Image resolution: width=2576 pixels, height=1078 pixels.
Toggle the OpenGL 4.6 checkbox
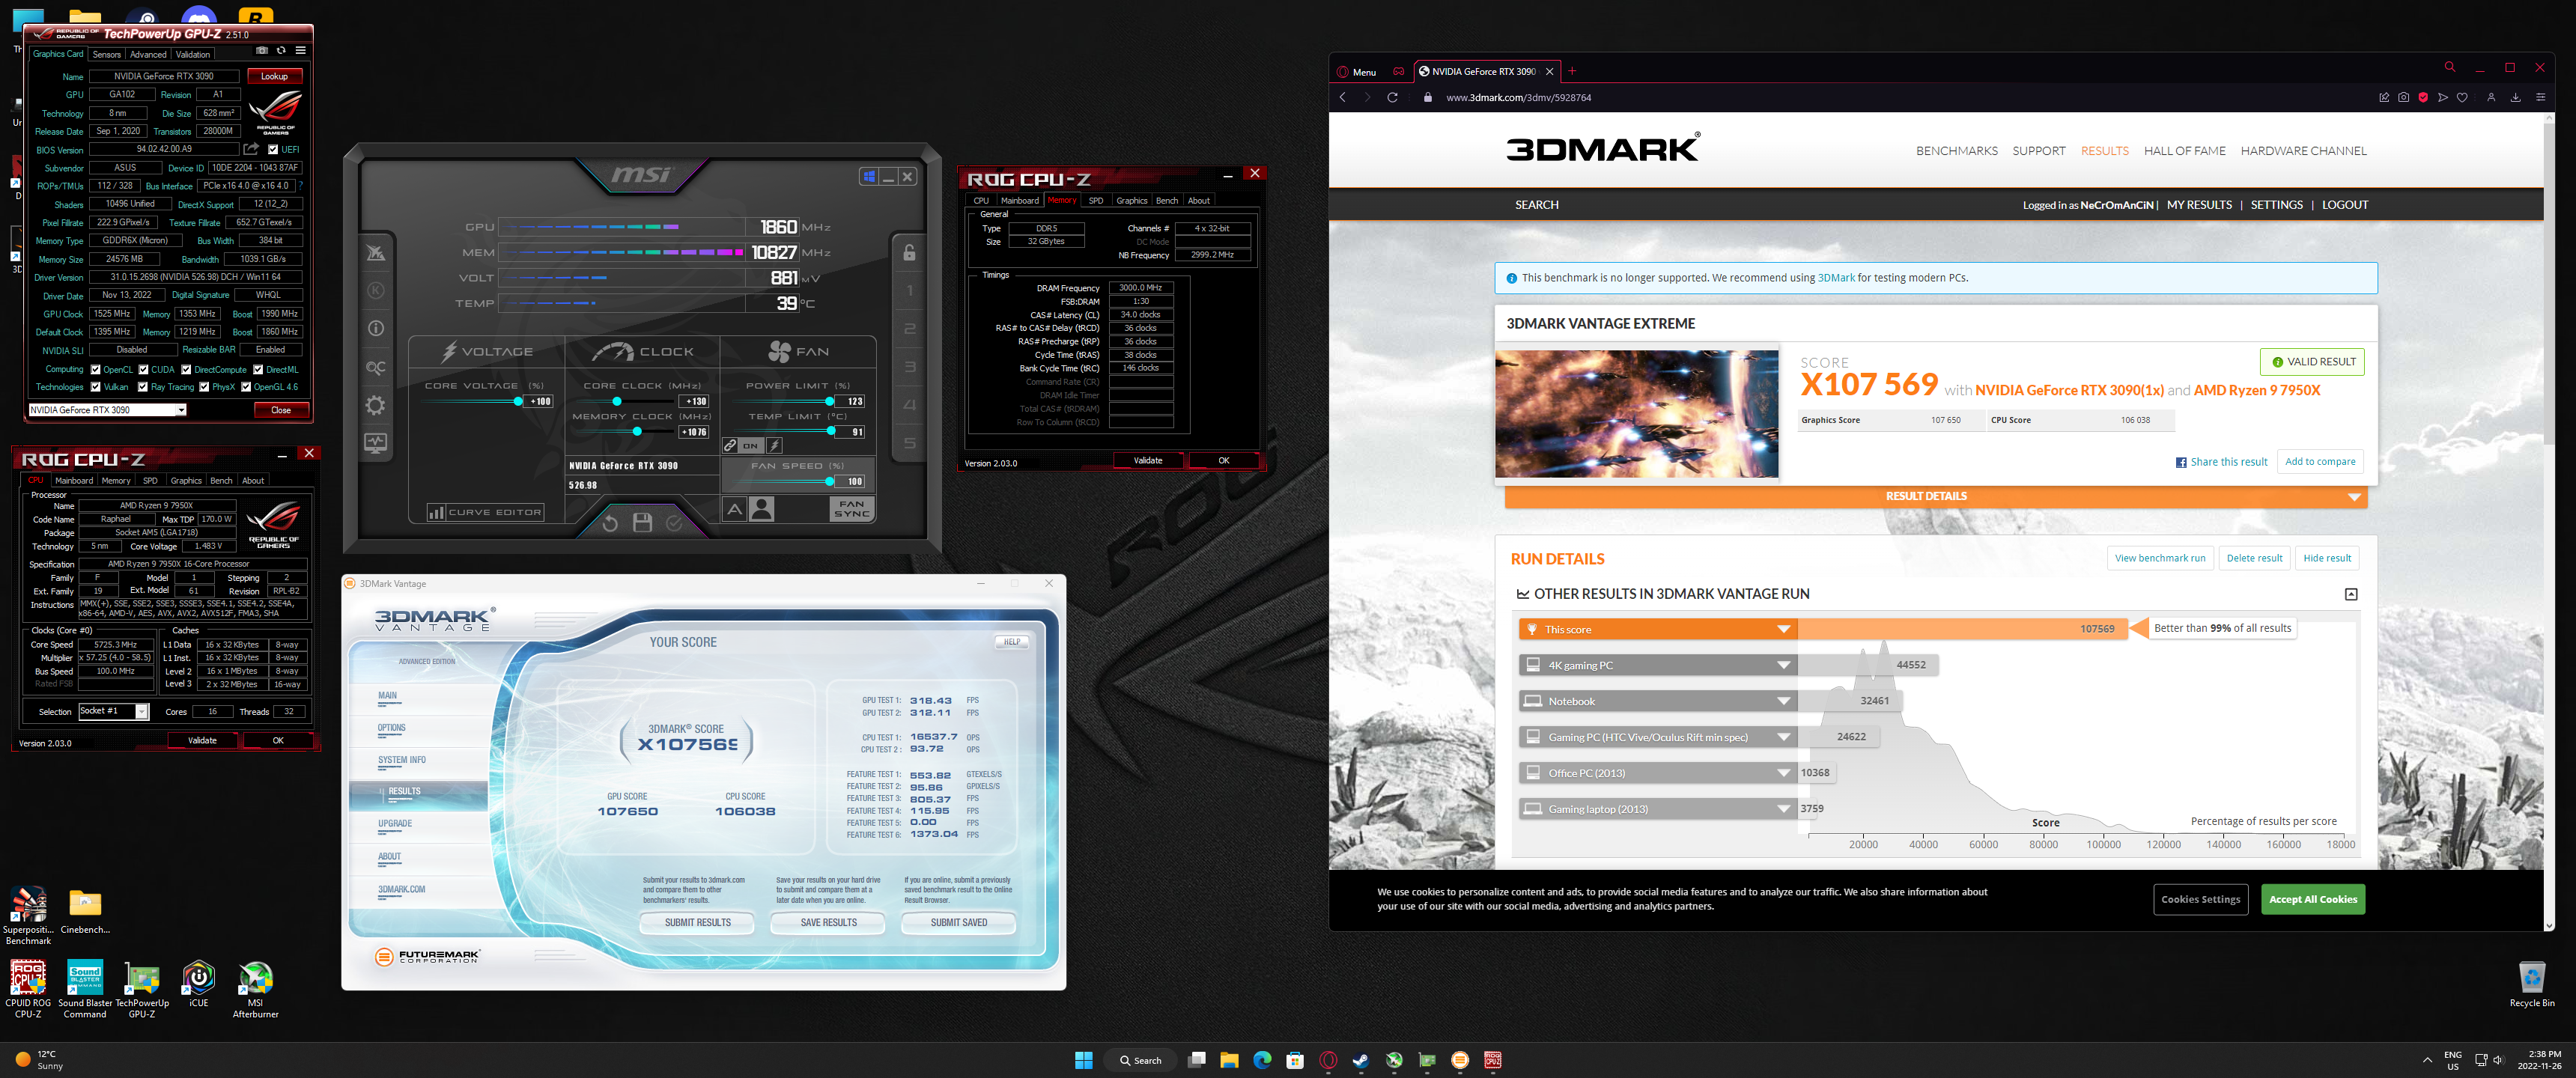pyautogui.click(x=246, y=386)
